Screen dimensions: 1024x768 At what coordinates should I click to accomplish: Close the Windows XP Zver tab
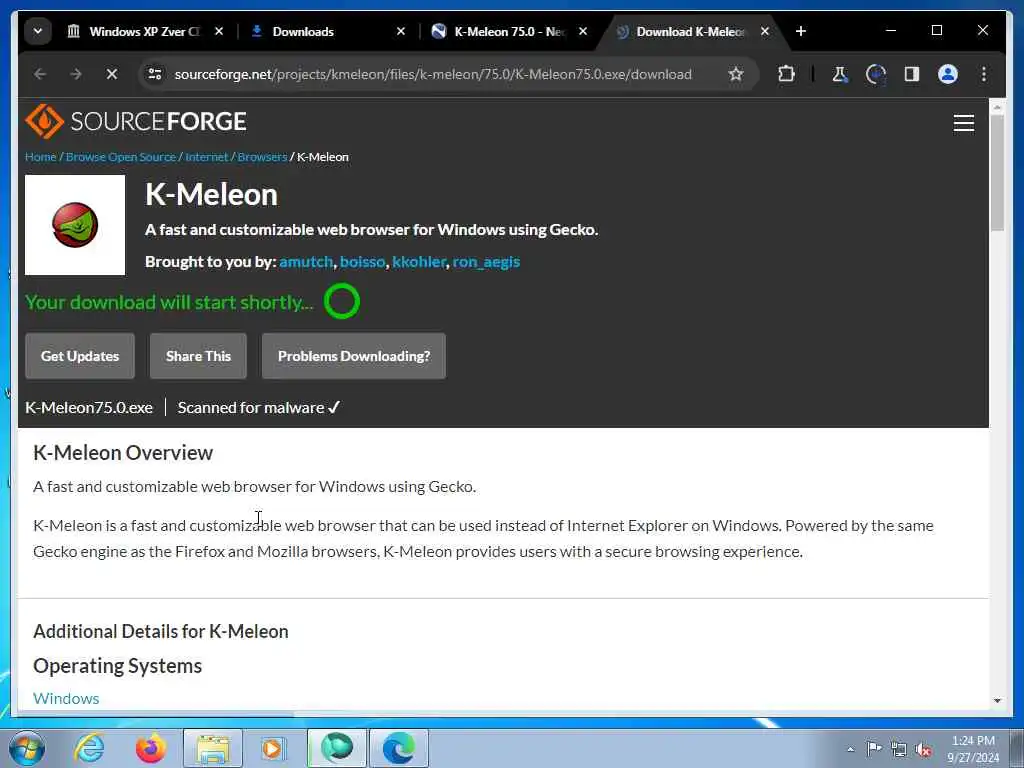pos(219,31)
